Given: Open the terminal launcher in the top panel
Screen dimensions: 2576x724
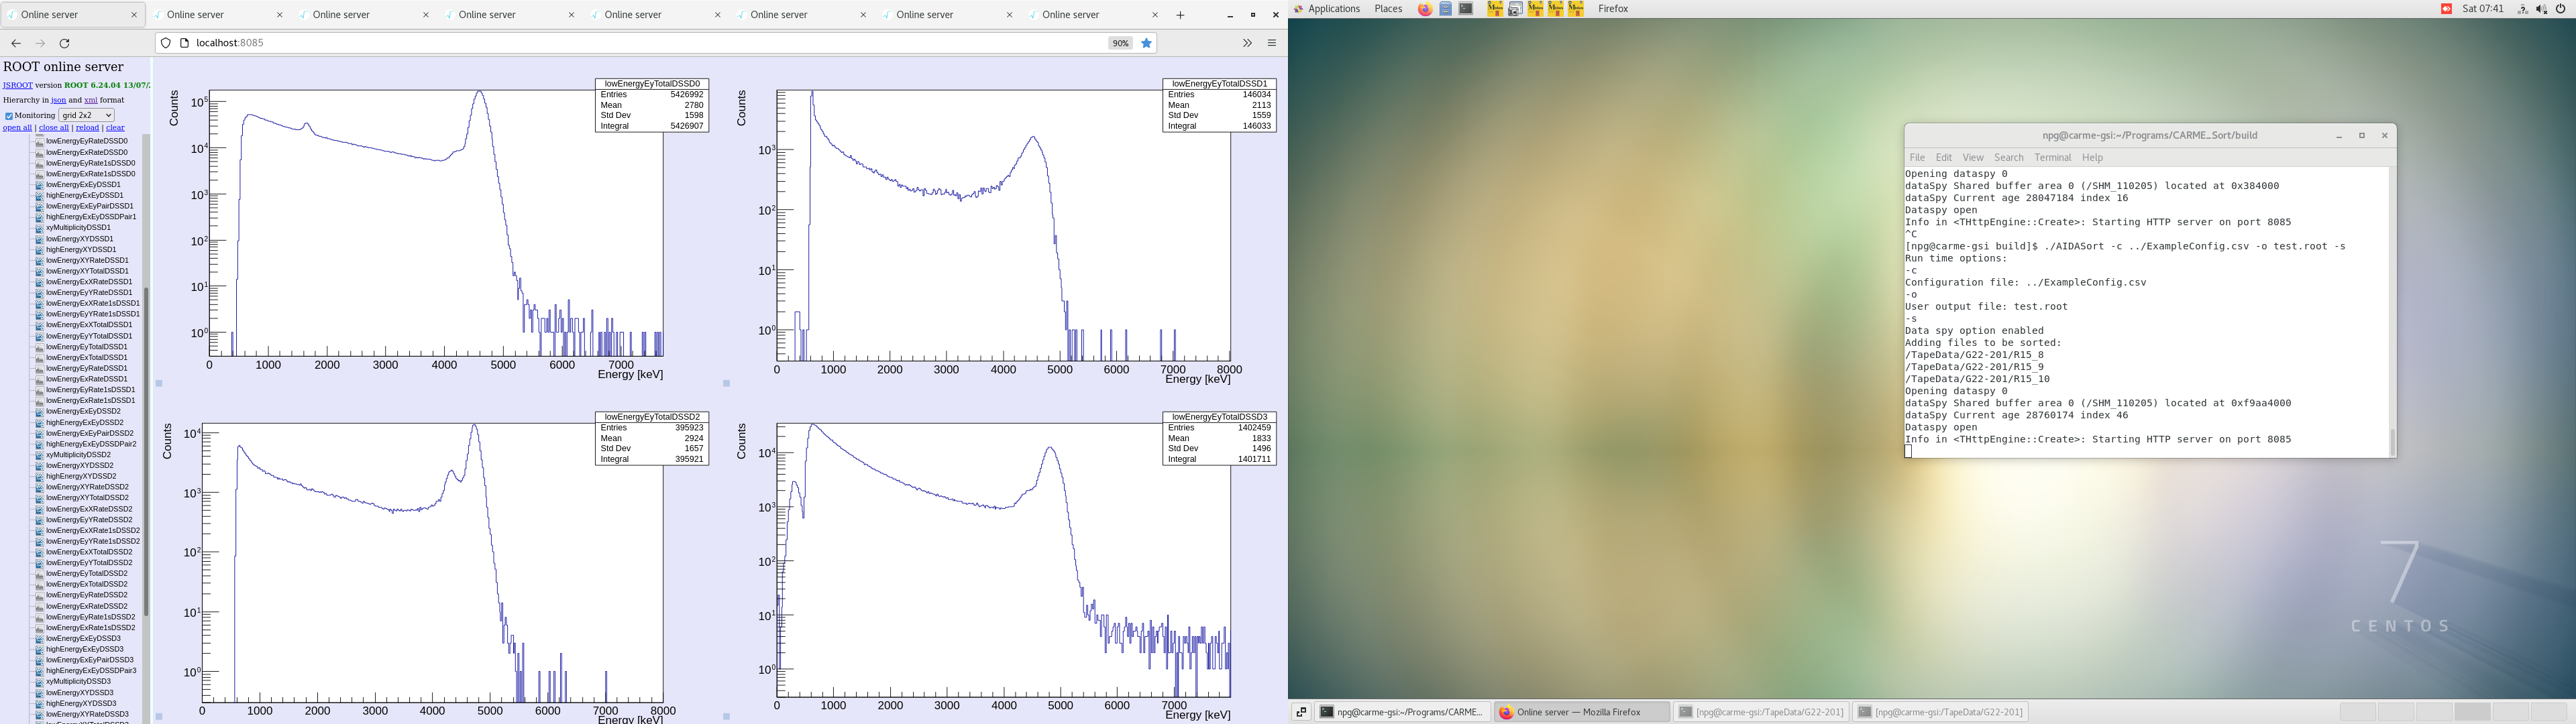Looking at the screenshot, I should tap(1466, 9).
